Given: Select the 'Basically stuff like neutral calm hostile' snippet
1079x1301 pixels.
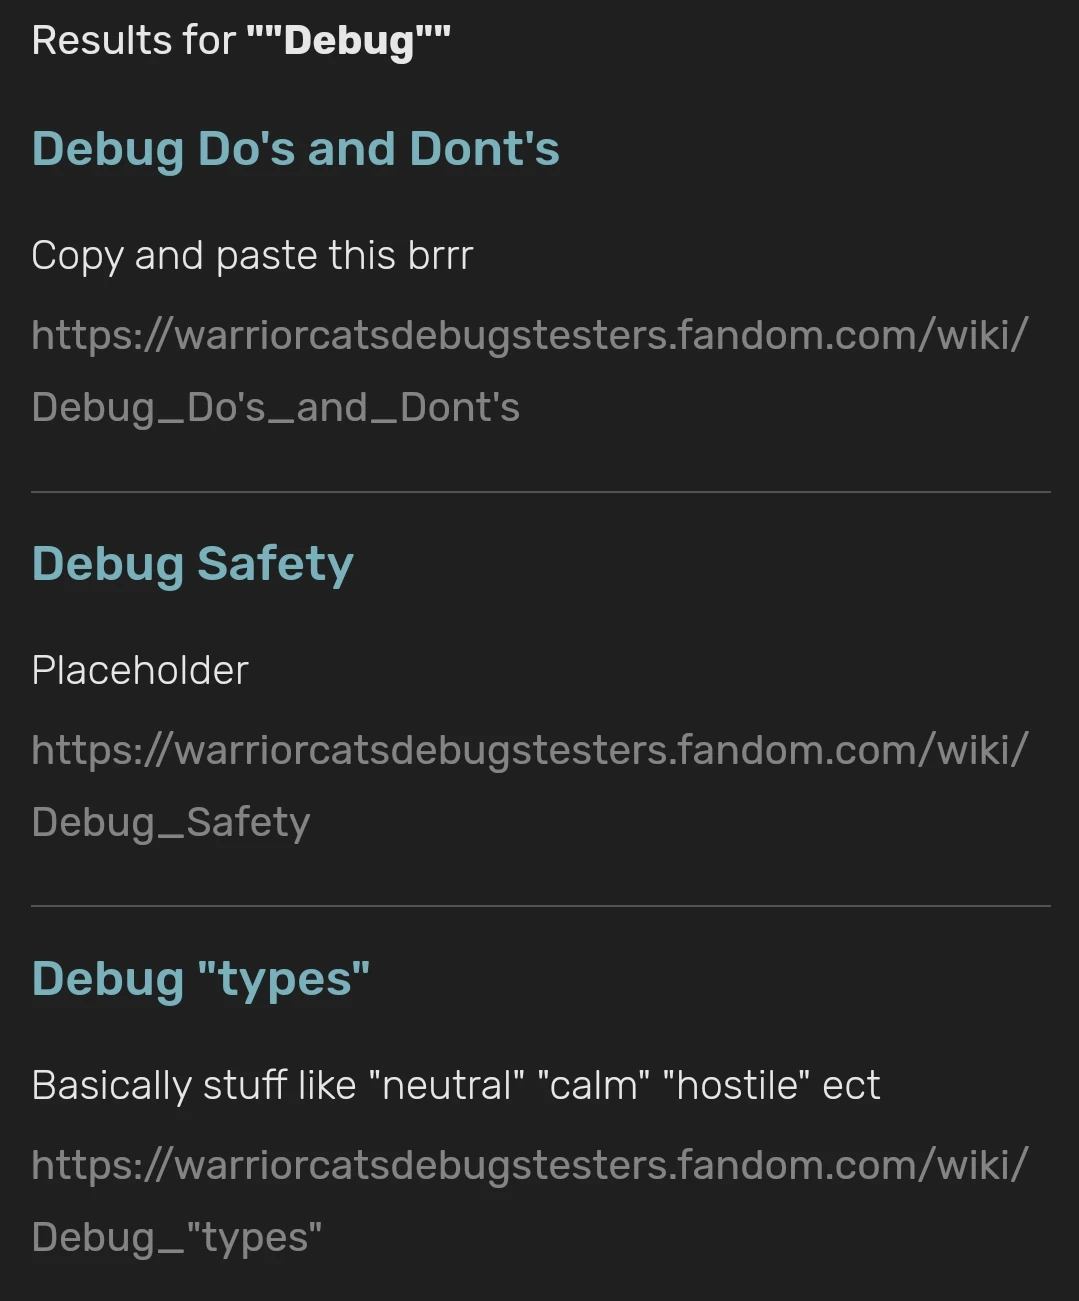Looking at the screenshot, I should point(456,1085).
